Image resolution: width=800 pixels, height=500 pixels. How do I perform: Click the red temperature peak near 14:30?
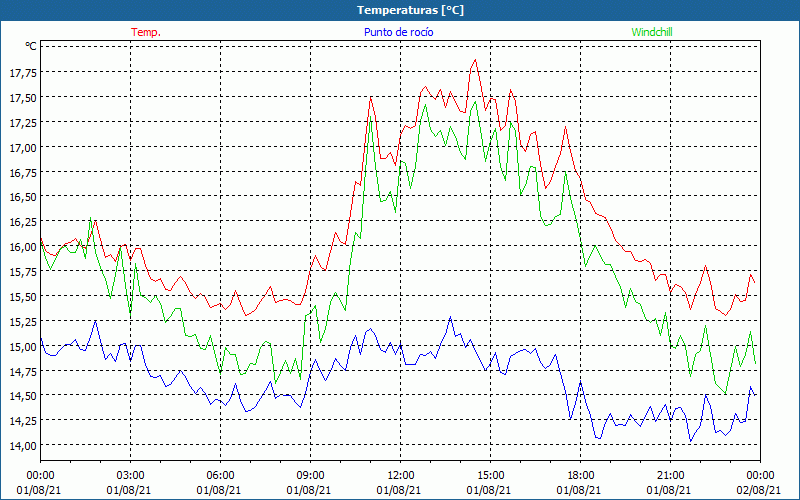475,60
